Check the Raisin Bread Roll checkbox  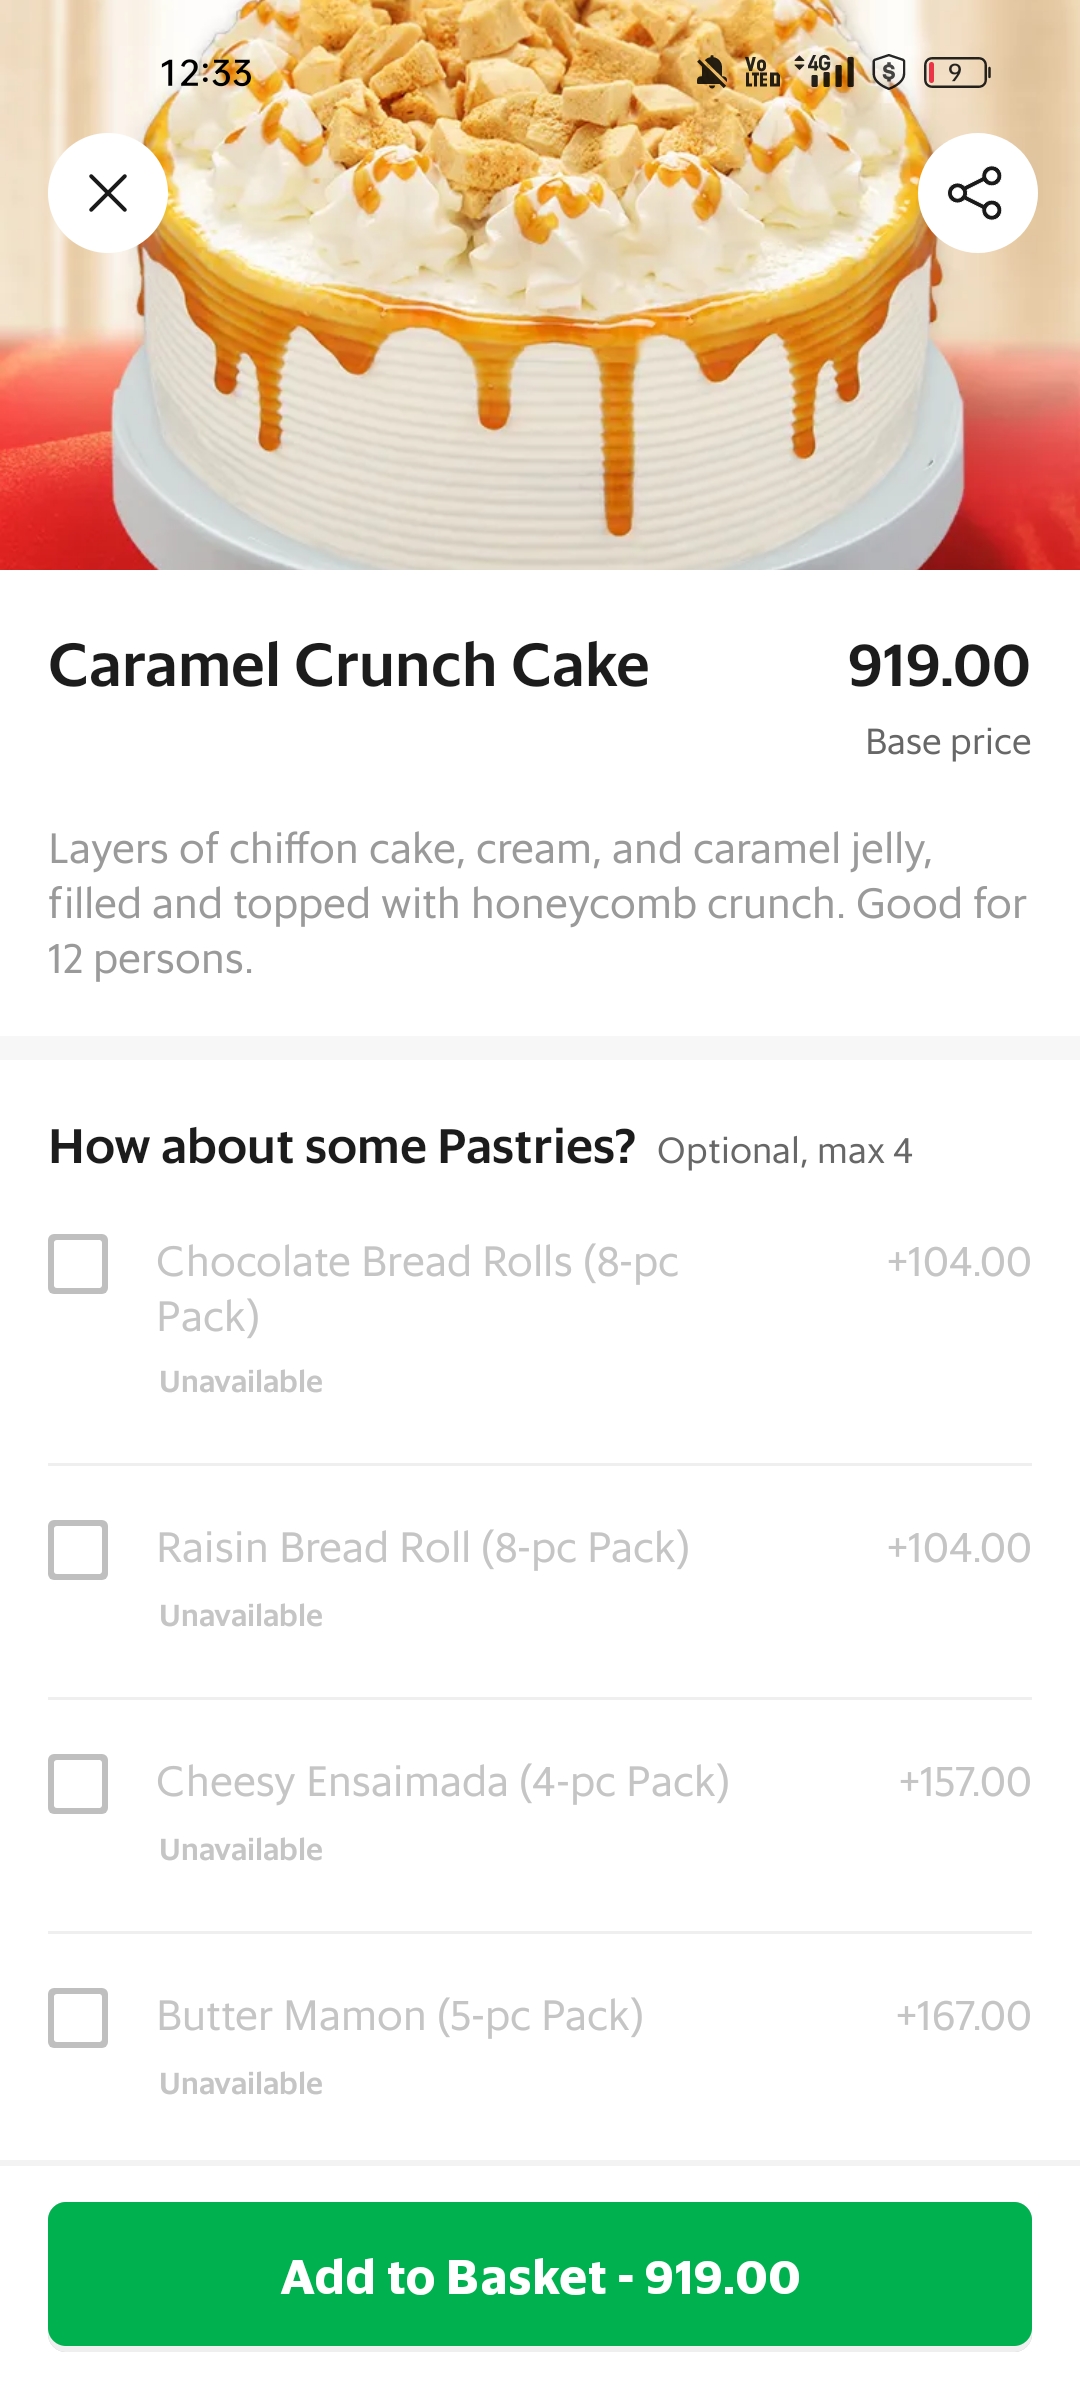tap(78, 1550)
